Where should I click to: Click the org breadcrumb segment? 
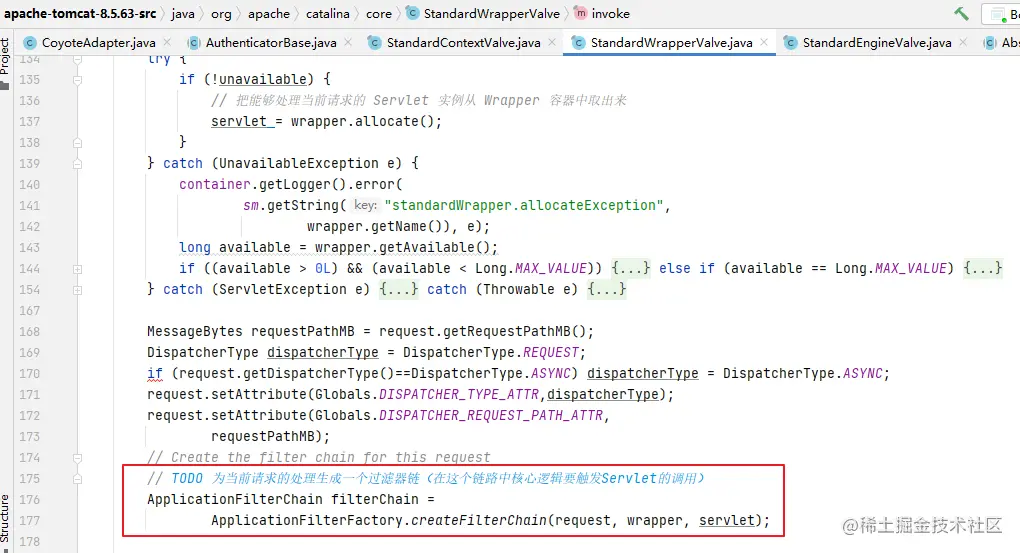click(221, 14)
